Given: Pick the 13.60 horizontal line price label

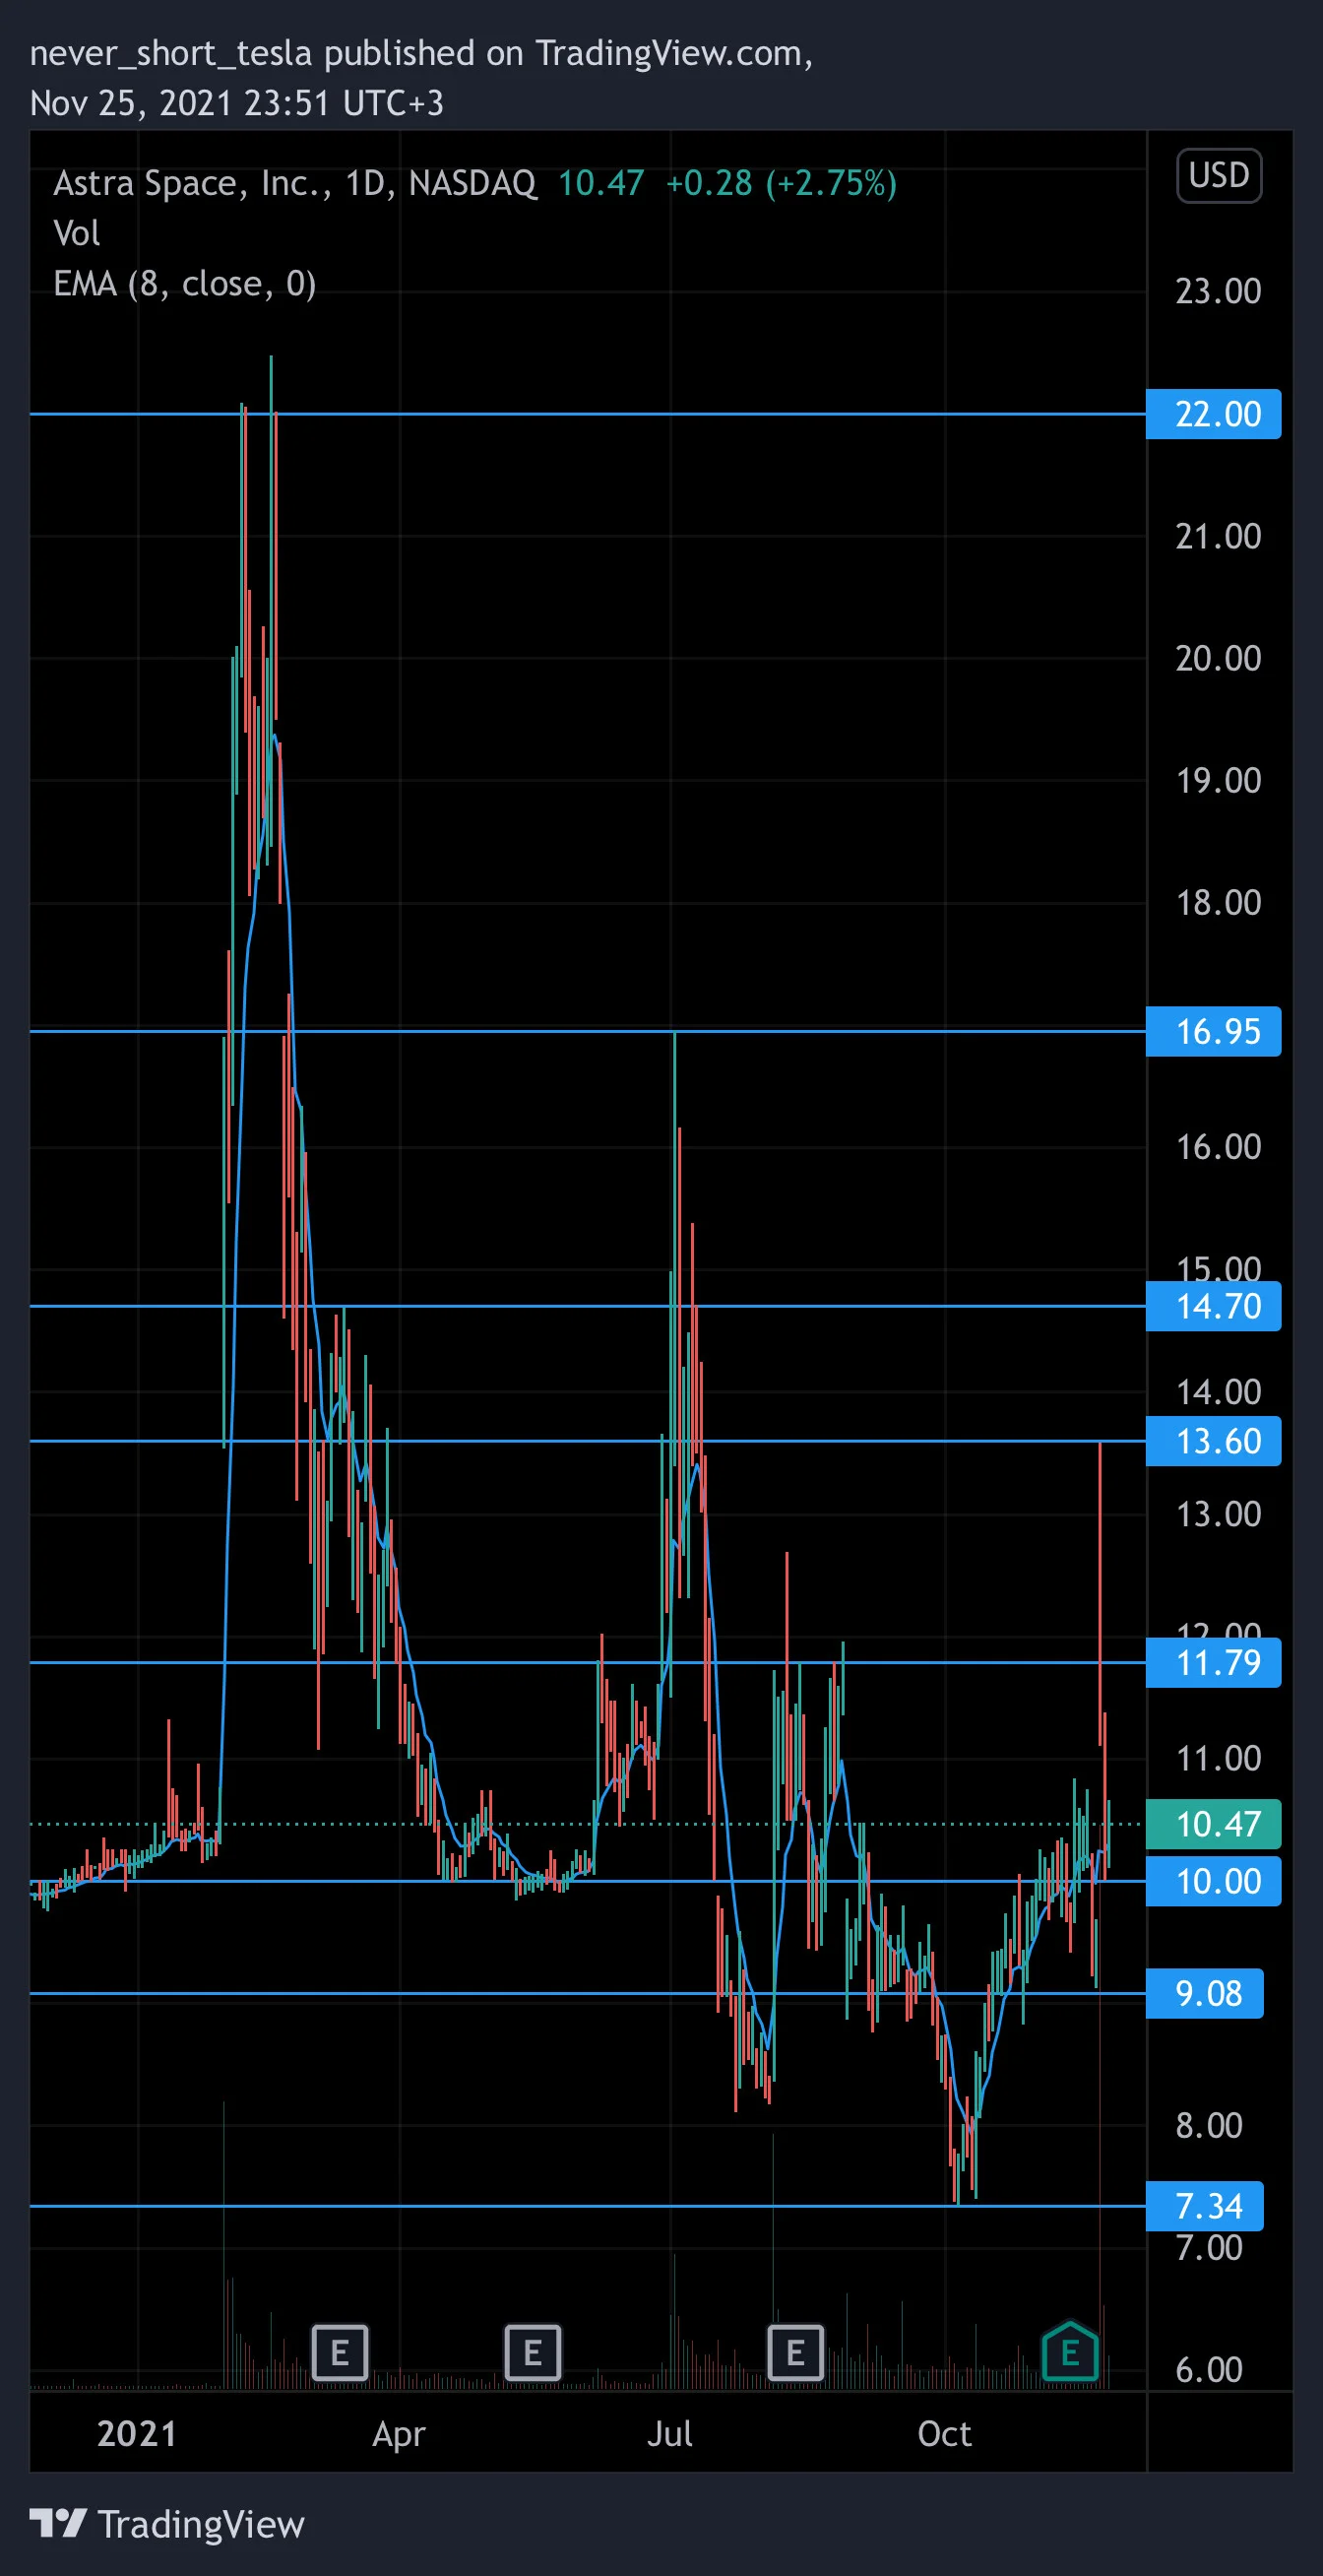Looking at the screenshot, I should tap(1213, 1441).
